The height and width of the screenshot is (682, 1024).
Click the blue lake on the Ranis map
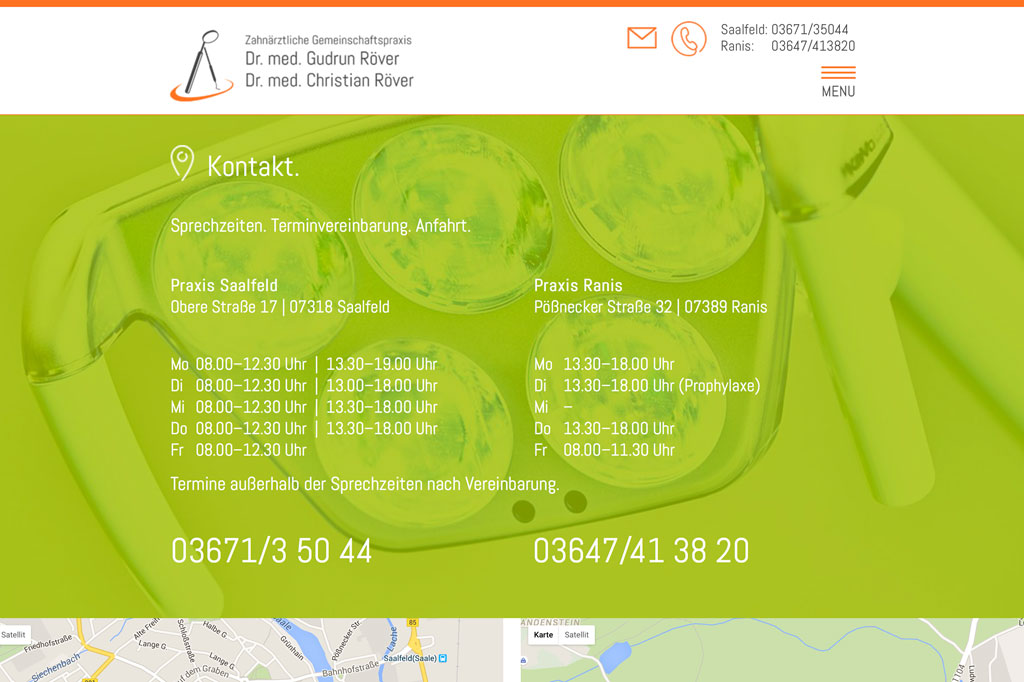[615, 657]
